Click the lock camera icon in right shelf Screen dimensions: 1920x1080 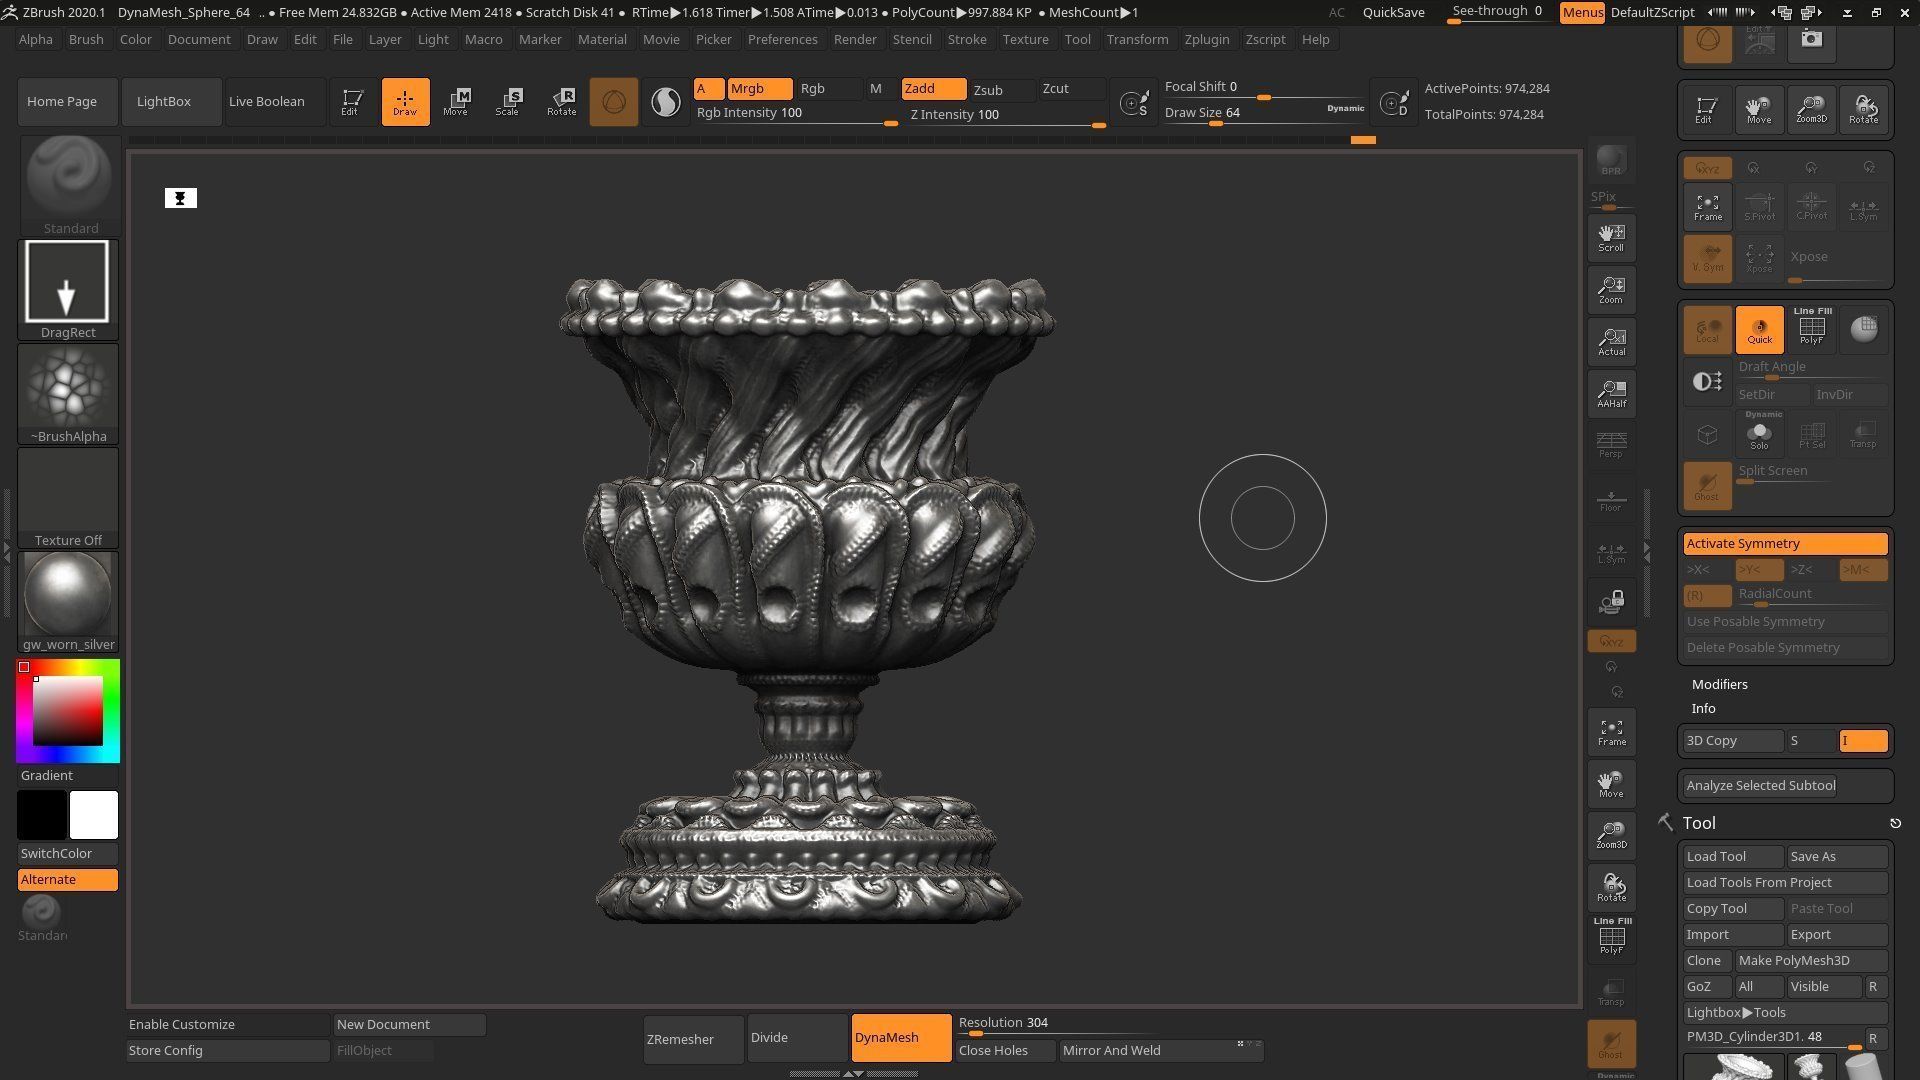click(x=1611, y=602)
